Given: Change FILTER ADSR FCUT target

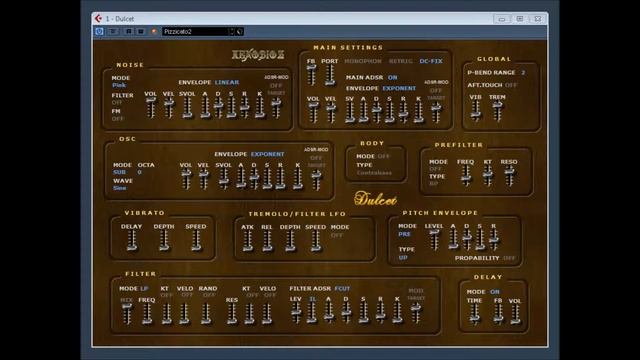Looking at the screenshot, I should pyautogui.click(x=342, y=289).
